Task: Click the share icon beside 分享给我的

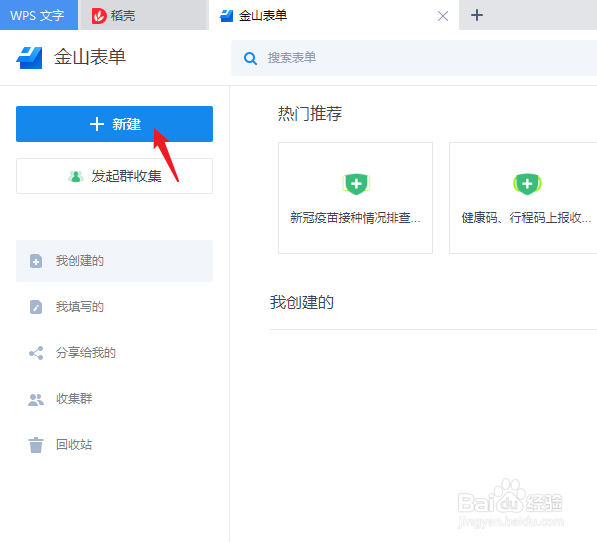Action: coord(36,353)
